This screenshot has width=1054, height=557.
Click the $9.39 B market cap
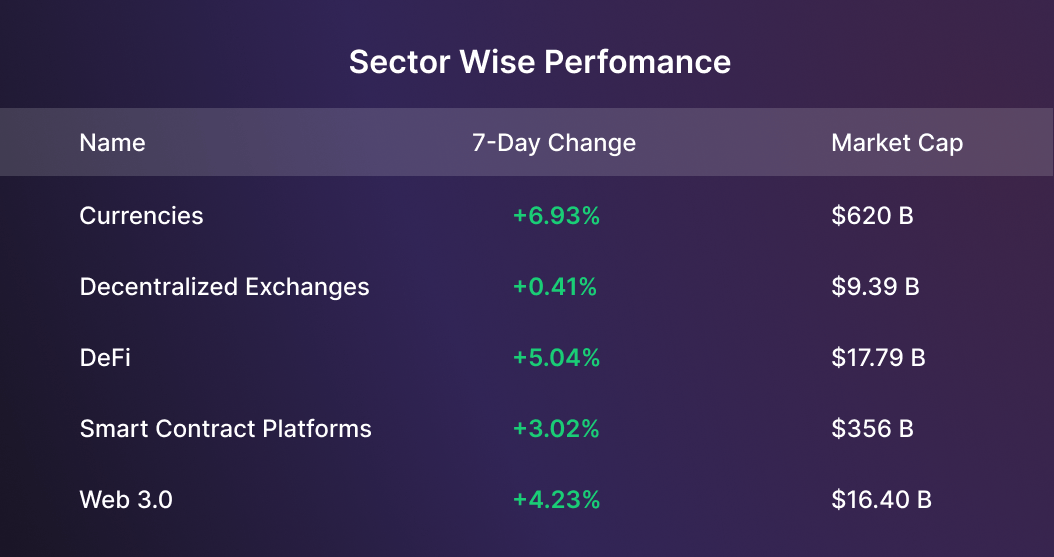[875, 287]
